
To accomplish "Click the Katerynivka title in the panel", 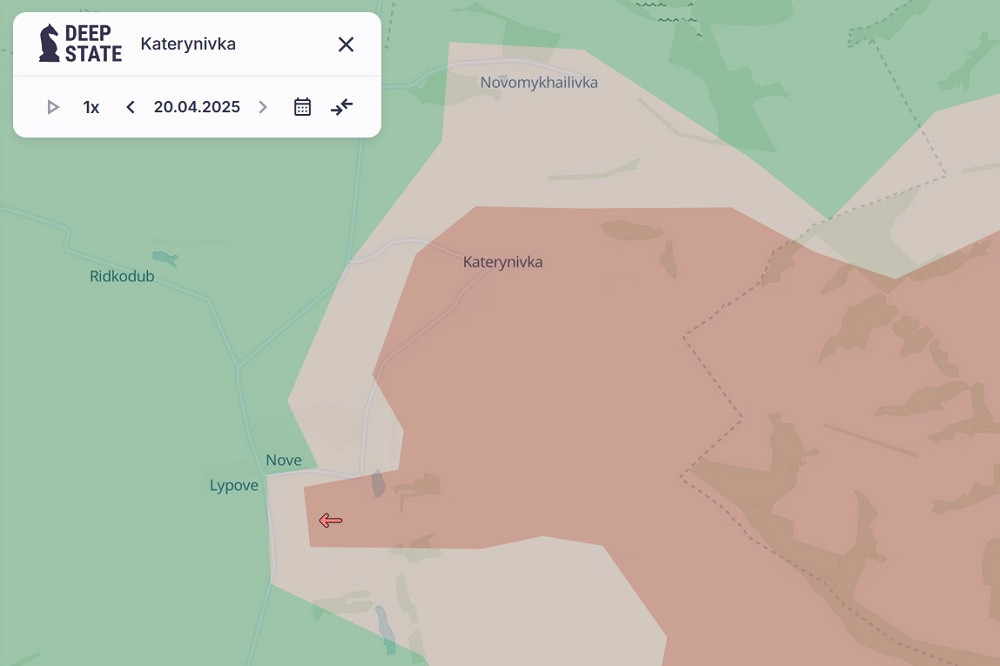I will tap(188, 44).
